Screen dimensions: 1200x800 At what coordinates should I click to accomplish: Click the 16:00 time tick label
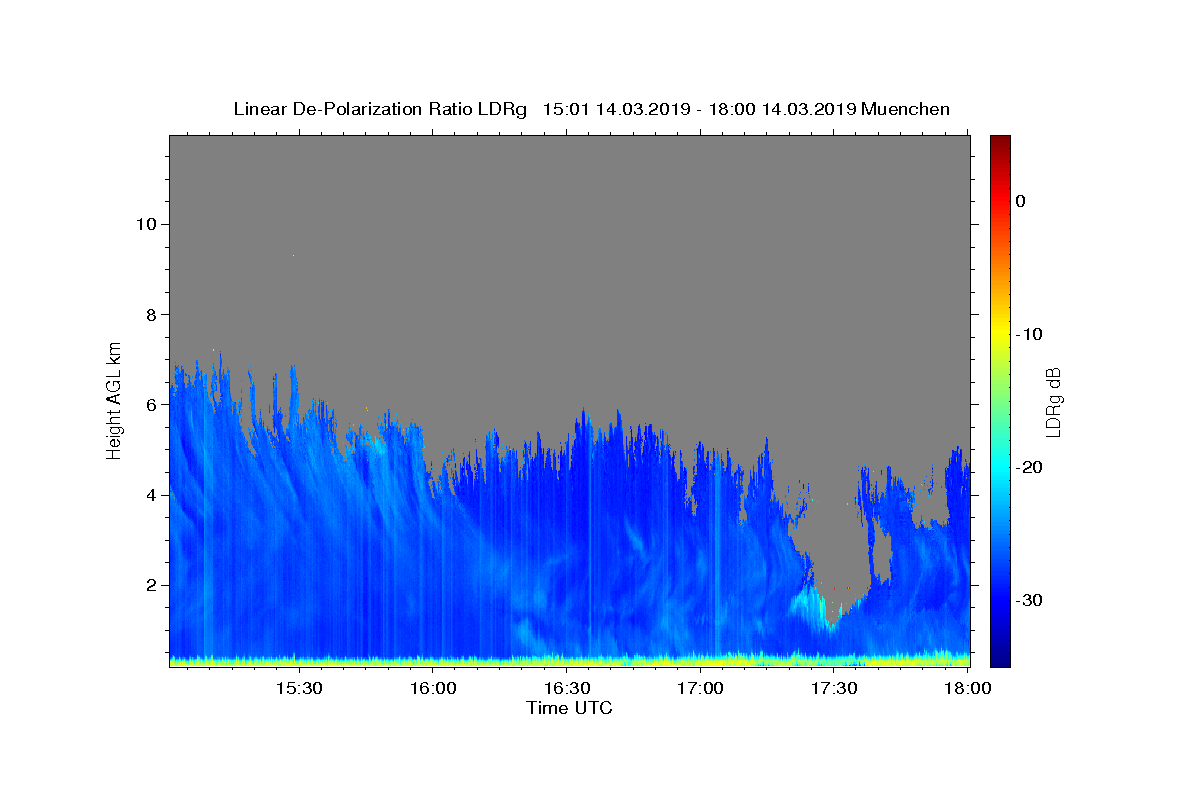(433, 689)
